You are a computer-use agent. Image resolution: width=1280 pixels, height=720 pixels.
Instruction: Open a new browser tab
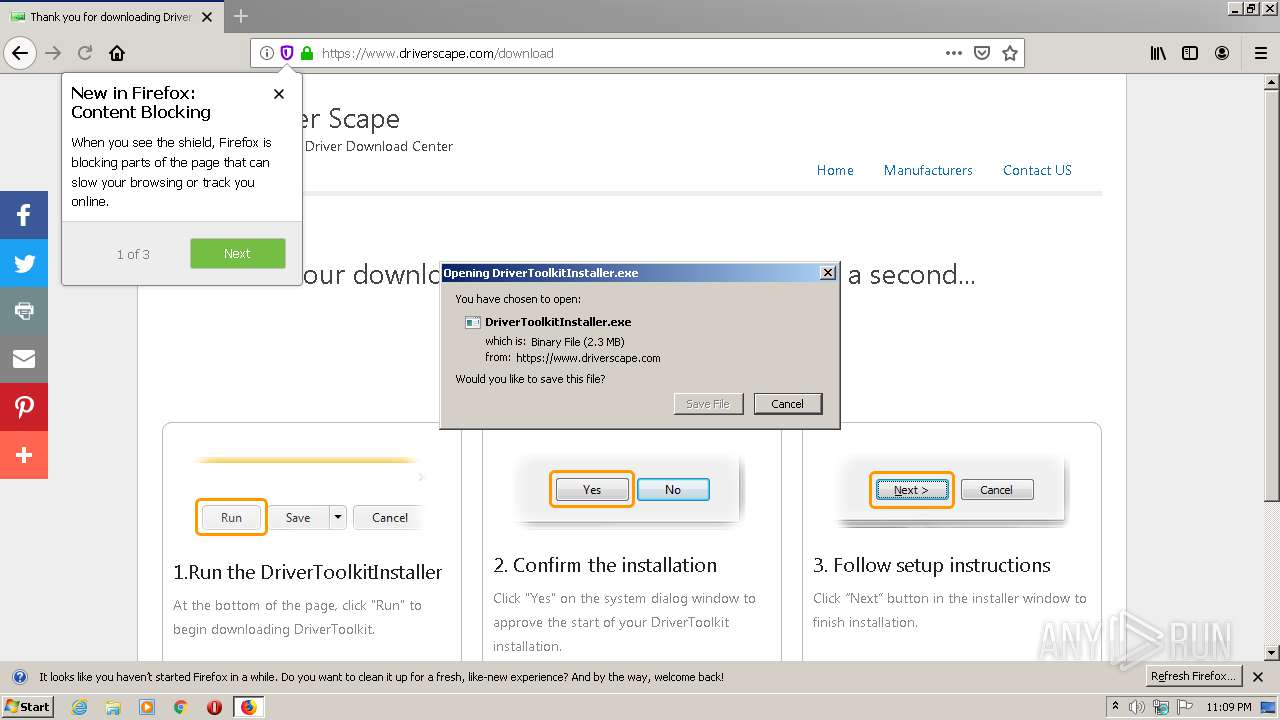tap(241, 16)
